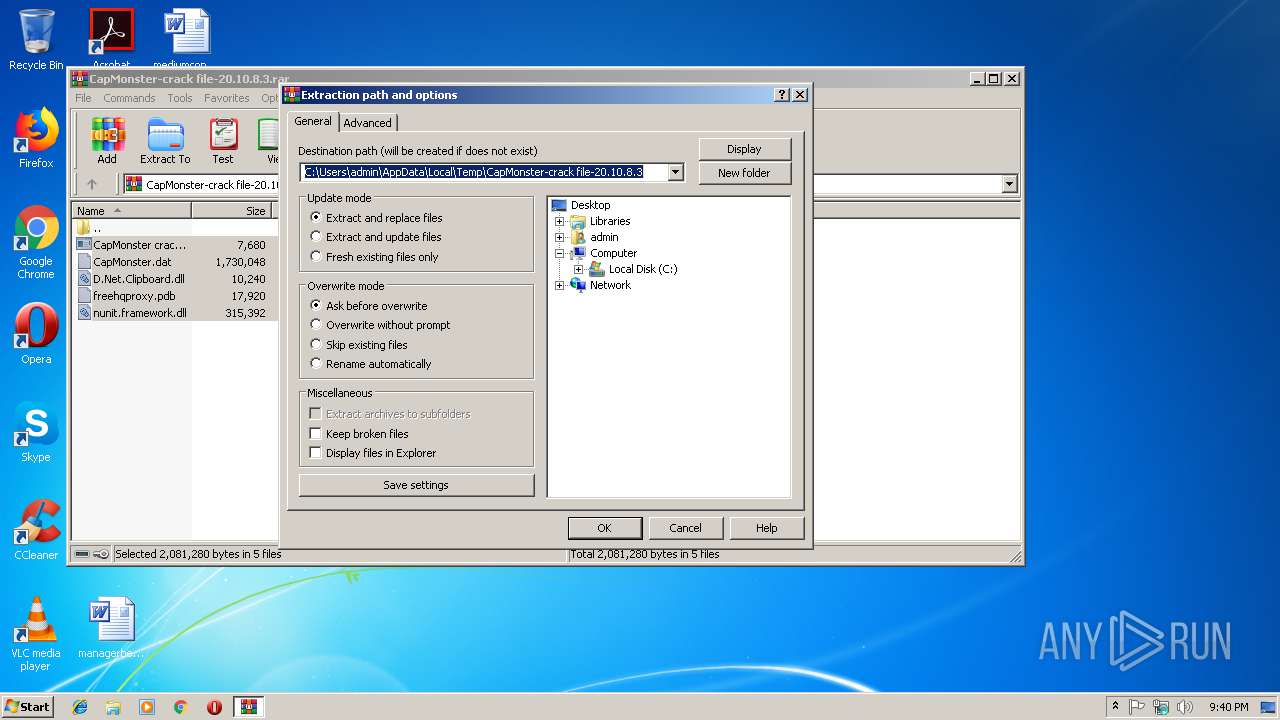Click the New folder button

tap(744, 173)
